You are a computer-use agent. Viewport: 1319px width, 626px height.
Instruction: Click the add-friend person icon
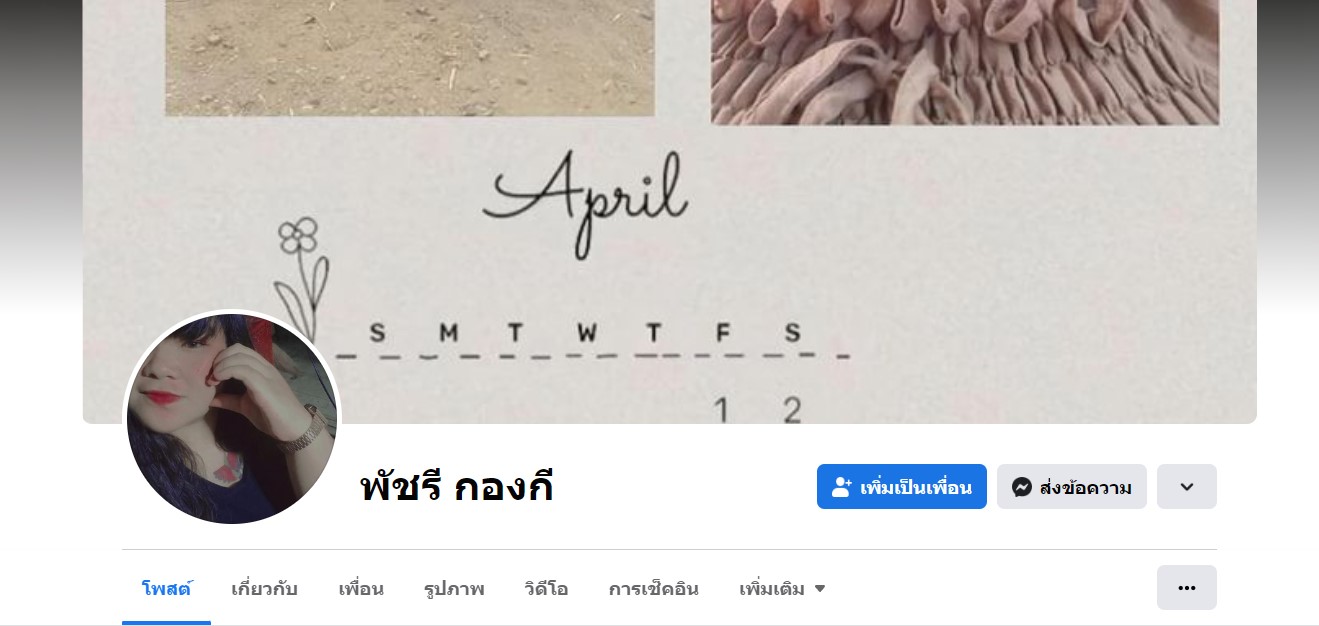coord(842,487)
